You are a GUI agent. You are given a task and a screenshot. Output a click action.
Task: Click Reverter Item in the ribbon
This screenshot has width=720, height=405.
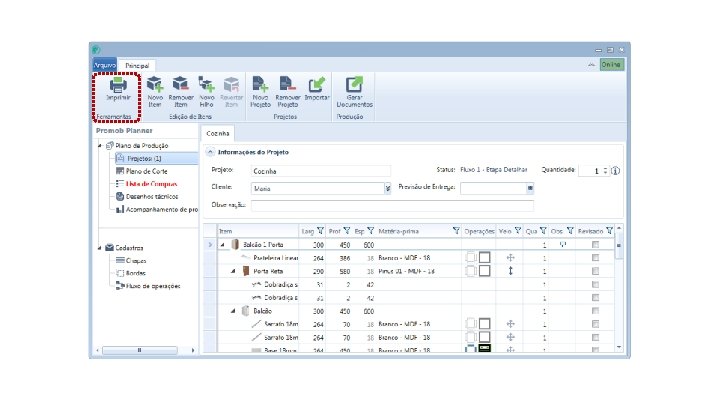(231, 92)
